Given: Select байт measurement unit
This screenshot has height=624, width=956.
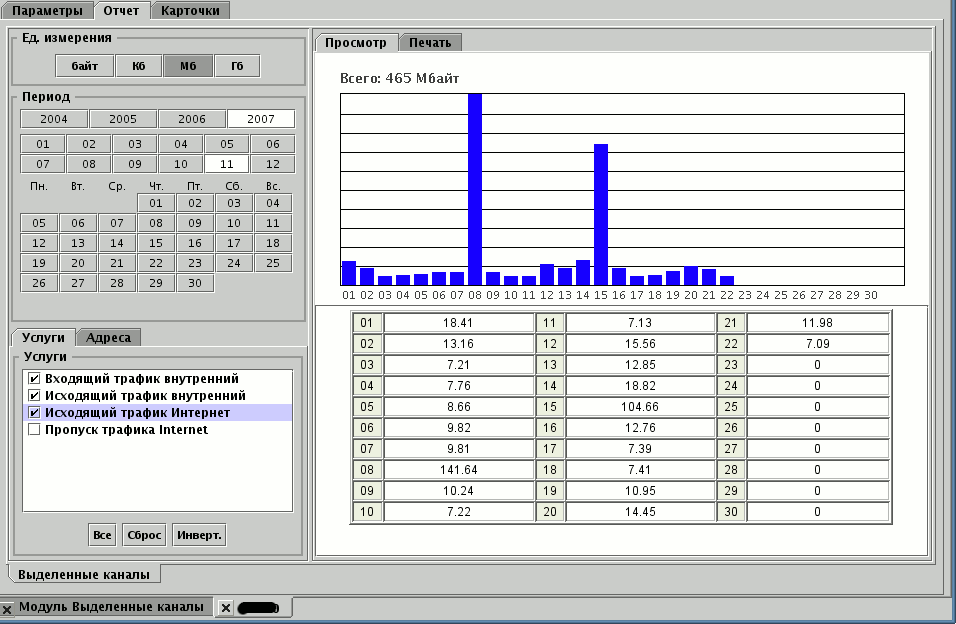Looking at the screenshot, I should click(84, 67).
